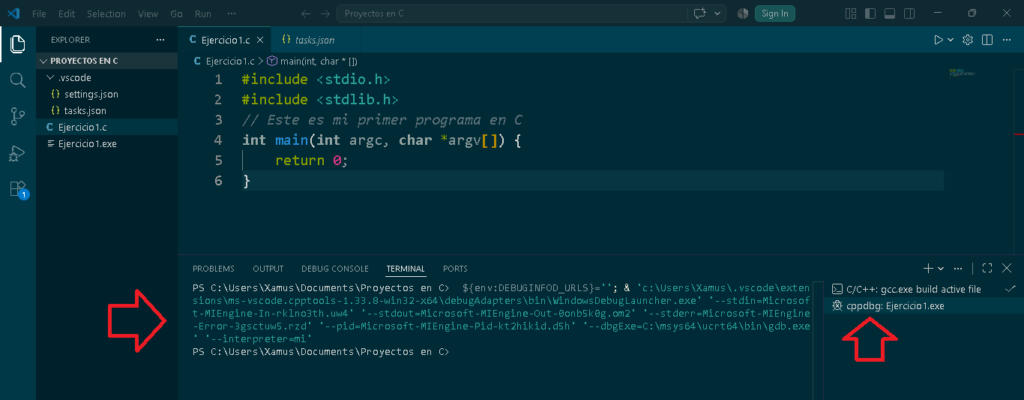1024x400 pixels.
Task: Click the comment line about primer programa
Action: point(382,120)
